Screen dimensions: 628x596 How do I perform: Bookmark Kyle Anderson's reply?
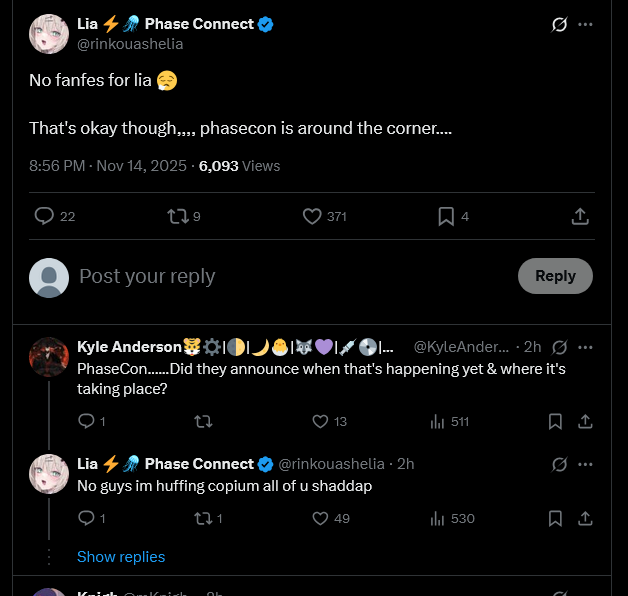pyautogui.click(x=555, y=421)
